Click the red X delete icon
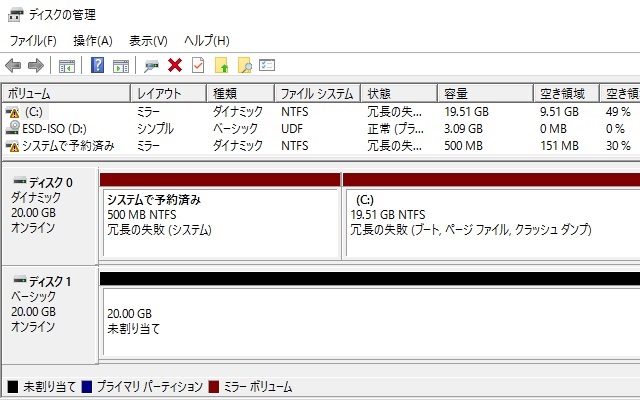The height and width of the screenshot is (400, 640). [x=175, y=65]
